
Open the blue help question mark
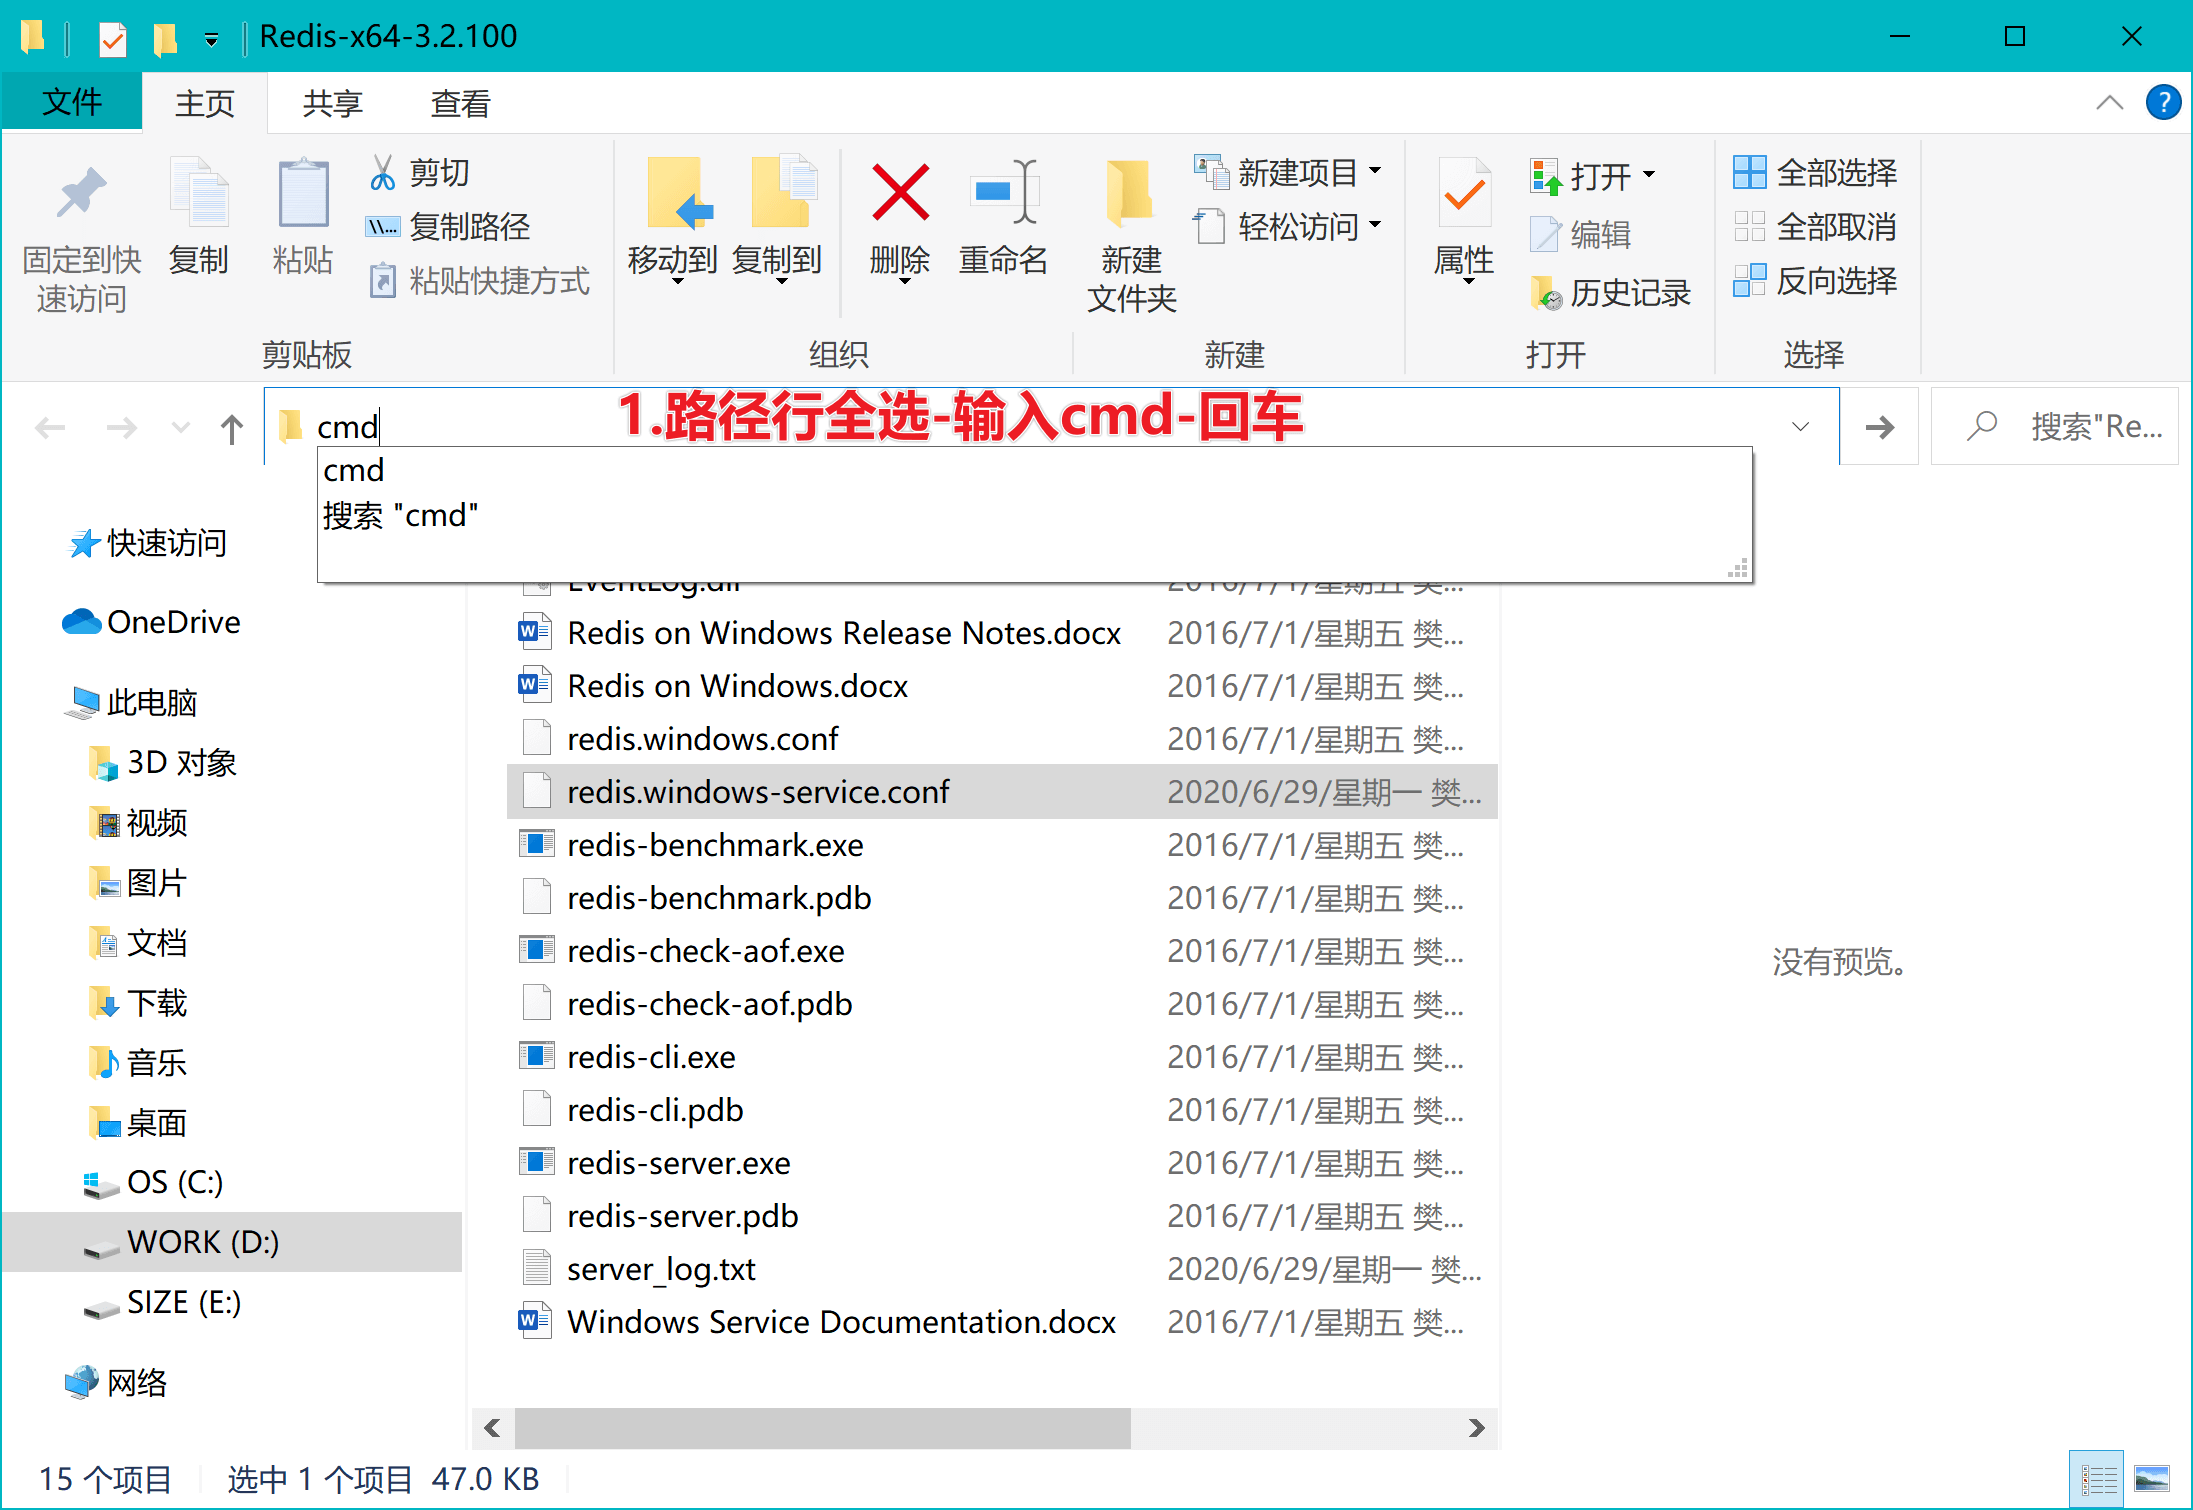[2163, 102]
